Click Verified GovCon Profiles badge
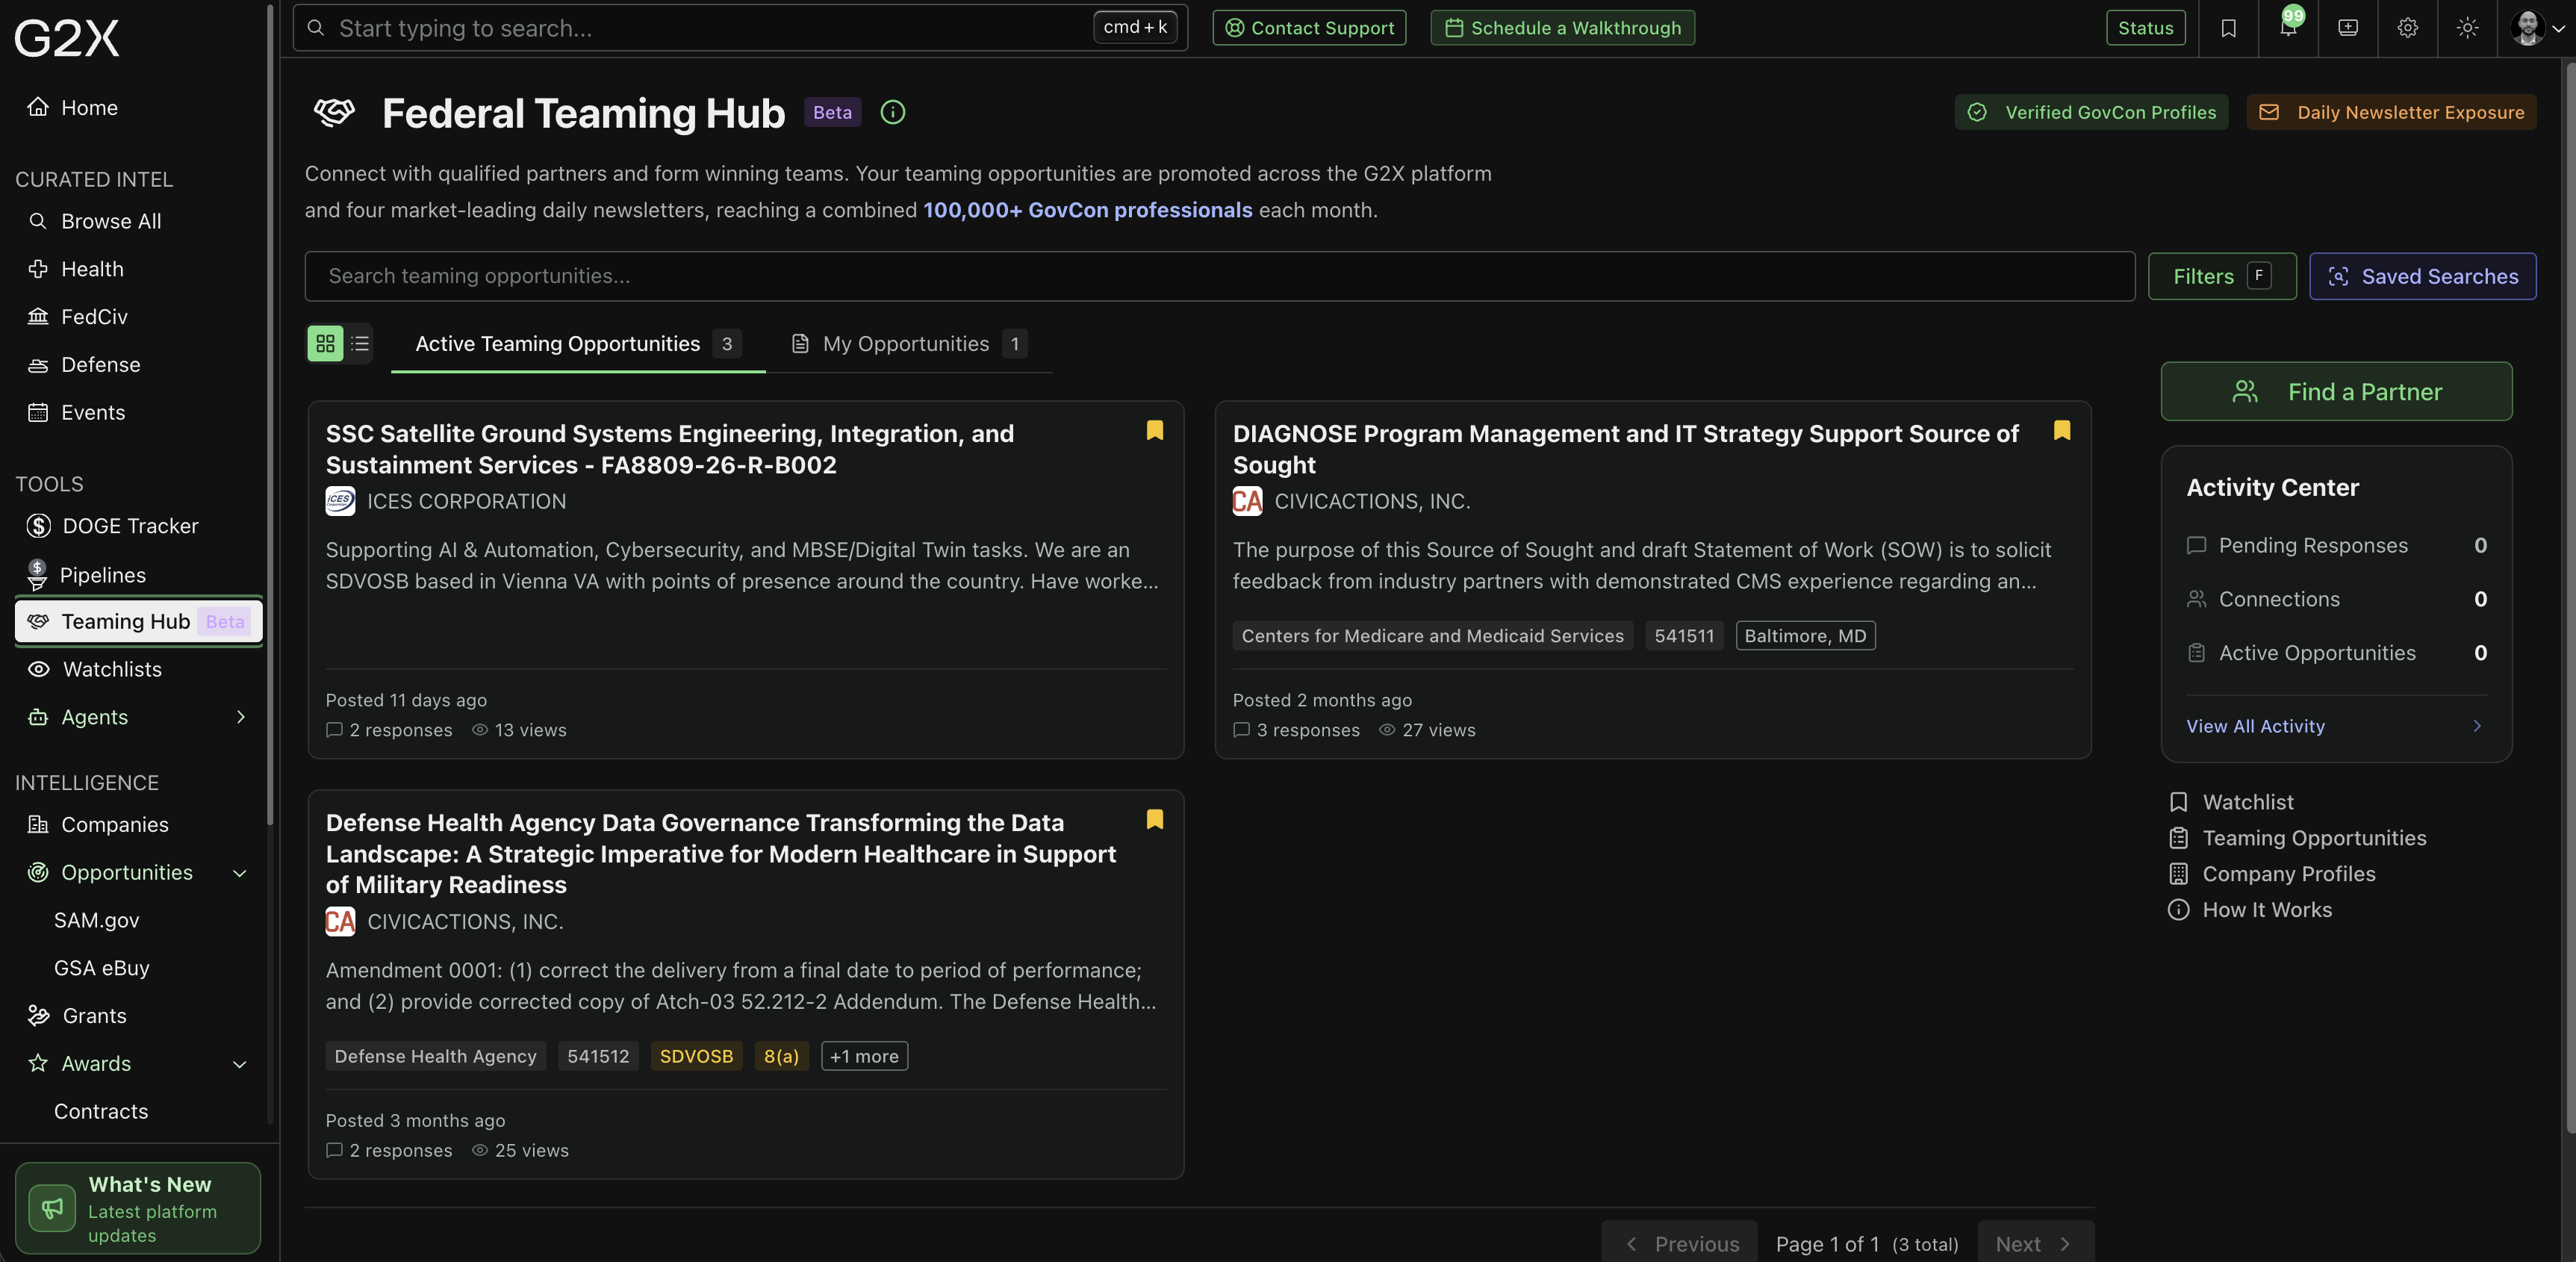2576x1262 pixels. (x=2091, y=112)
